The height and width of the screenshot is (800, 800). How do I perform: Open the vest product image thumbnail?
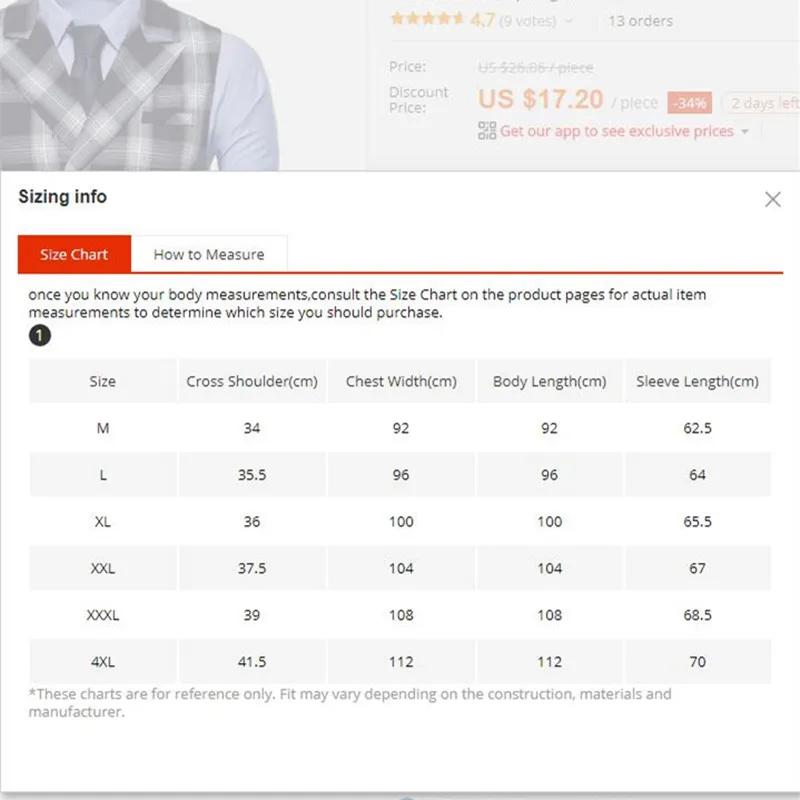tap(139, 85)
